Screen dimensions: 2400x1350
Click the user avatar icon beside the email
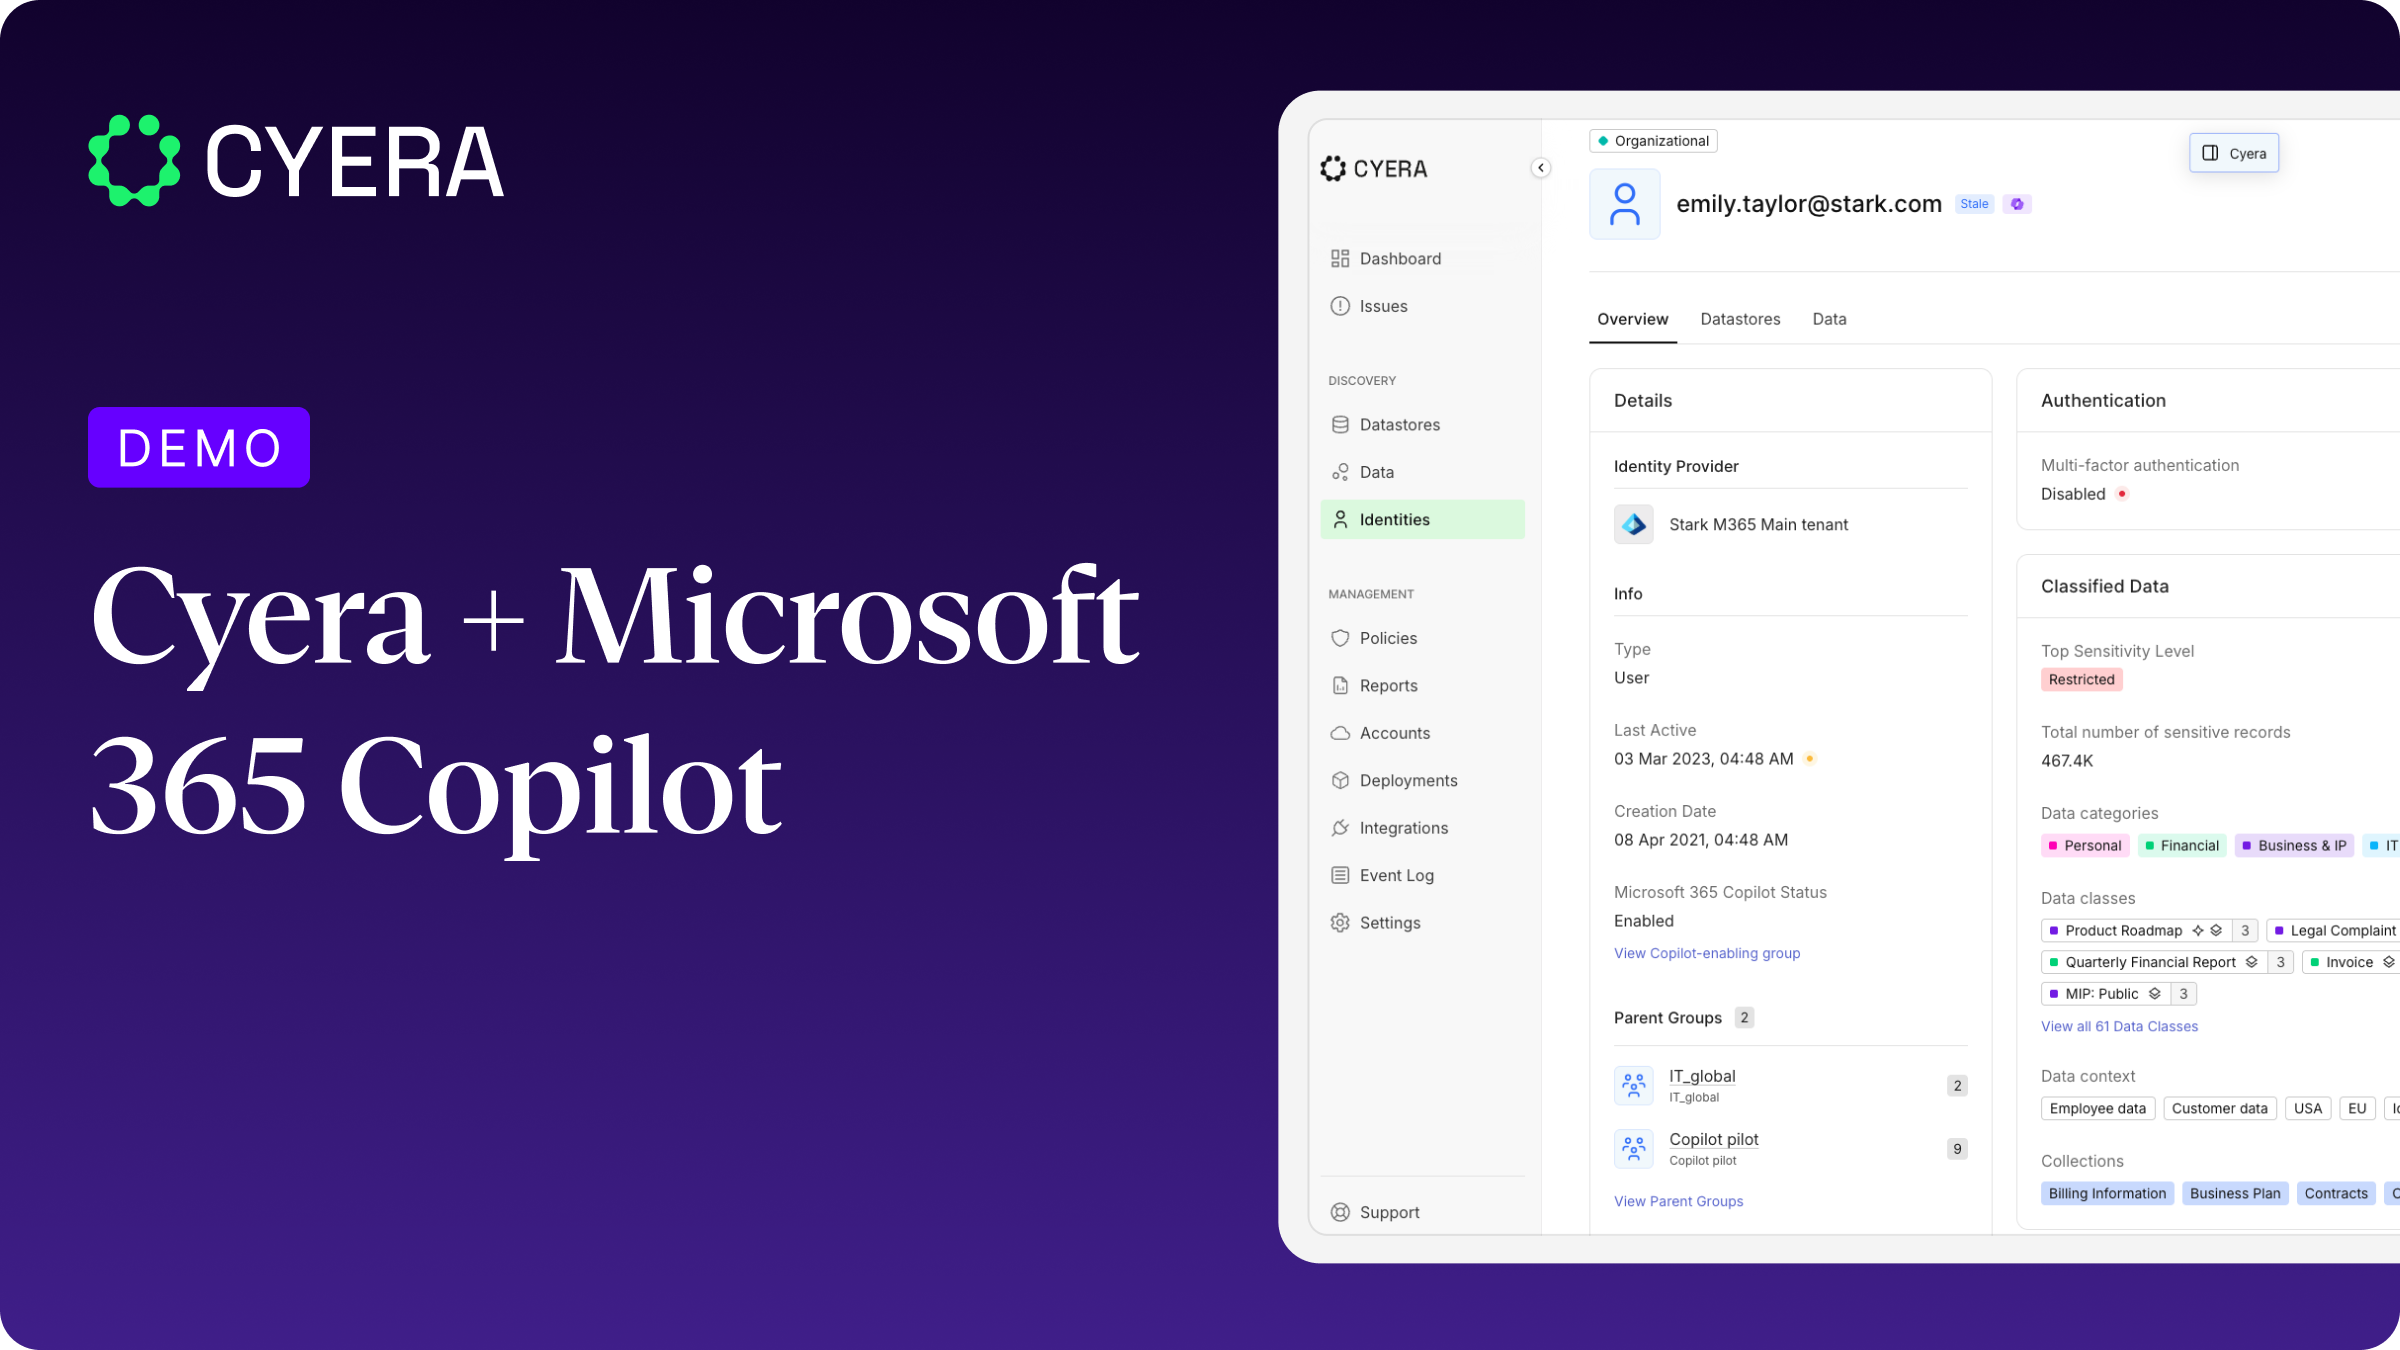pos(1625,204)
